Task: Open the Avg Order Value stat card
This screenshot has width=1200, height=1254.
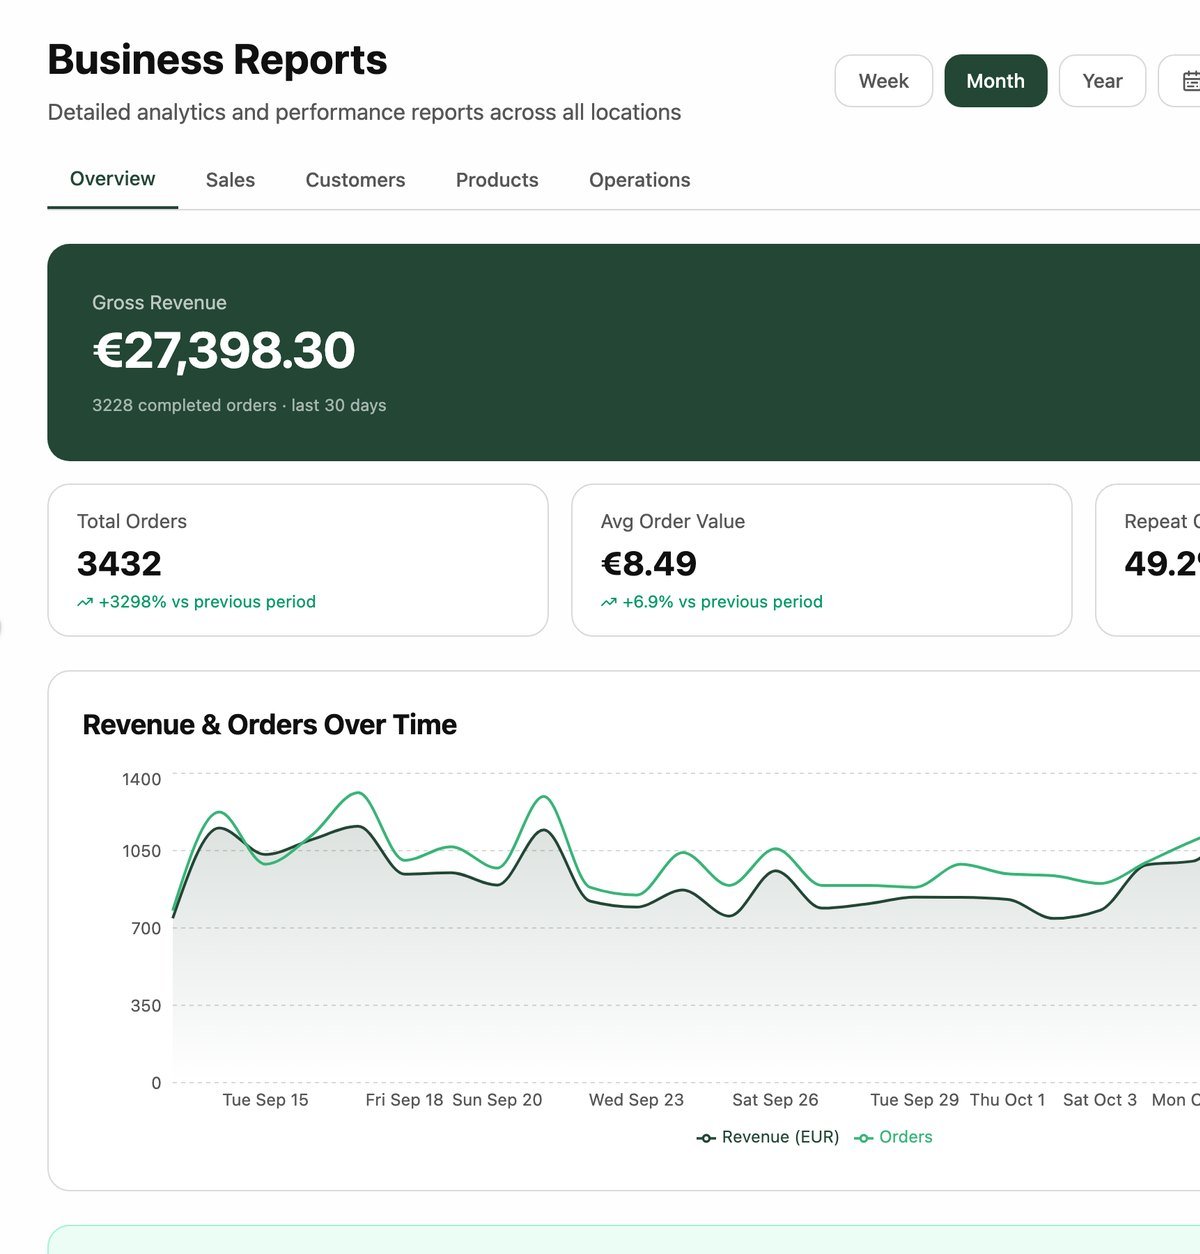Action: [822, 560]
